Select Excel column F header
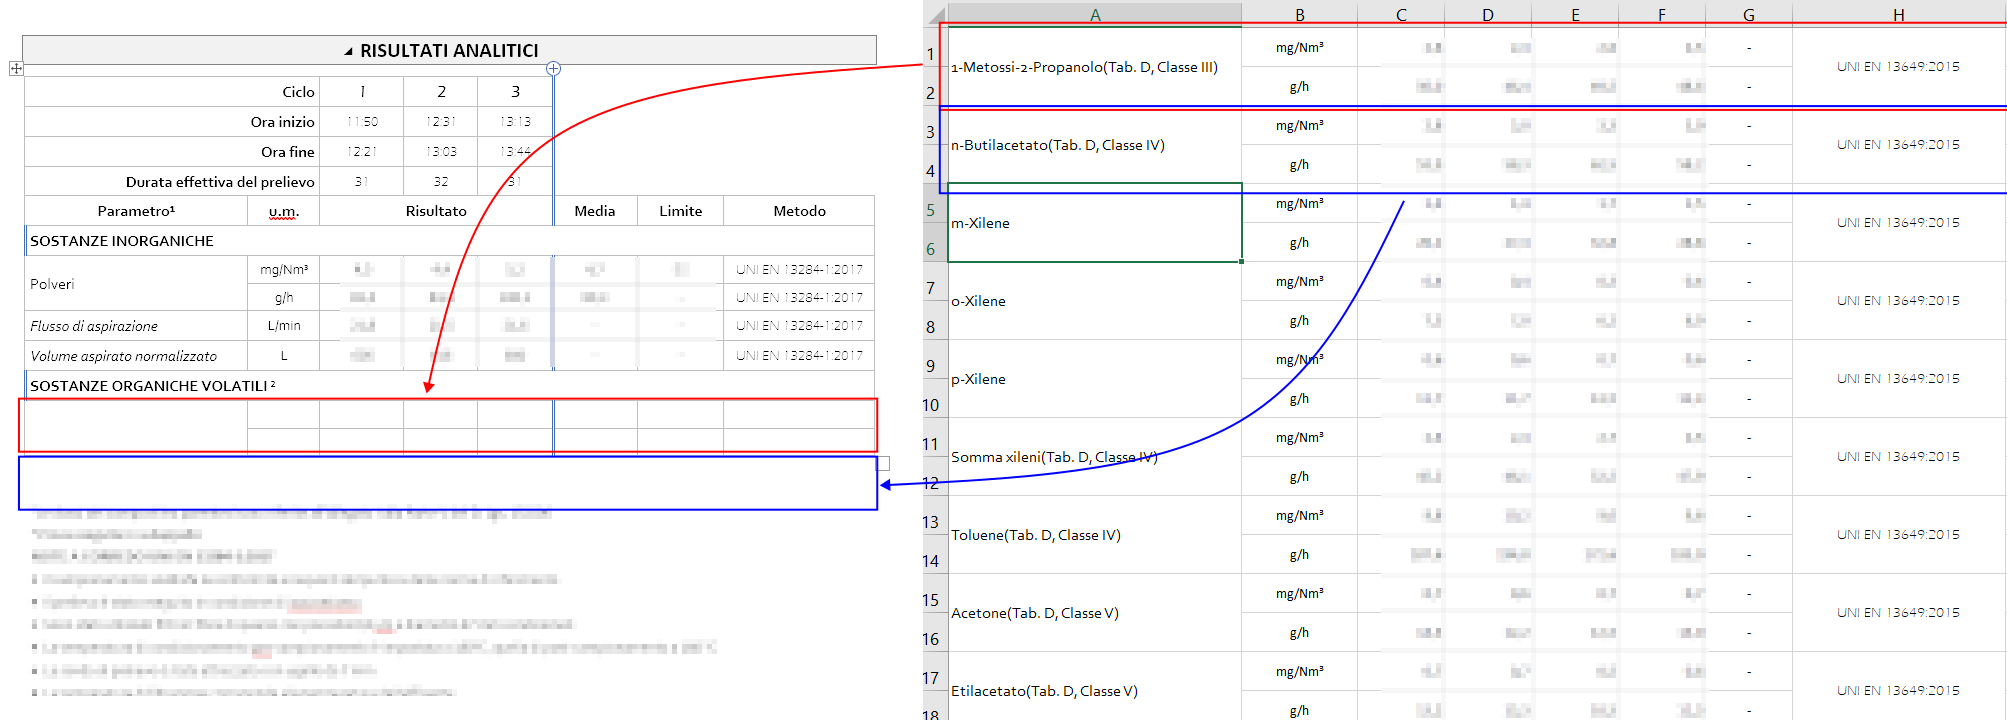This screenshot has width=2007, height=720. pyautogui.click(x=1662, y=15)
